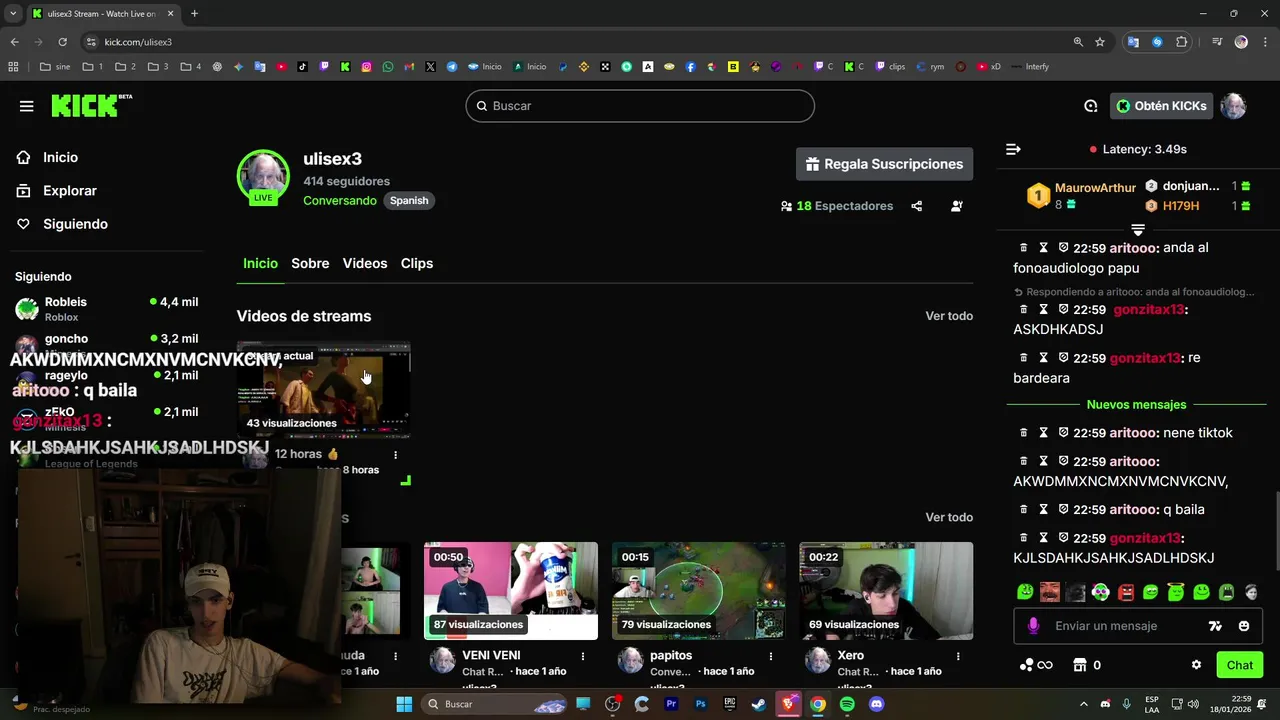Open the chat bubble icon in header
The width and height of the screenshot is (1280, 720).
(1091, 106)
